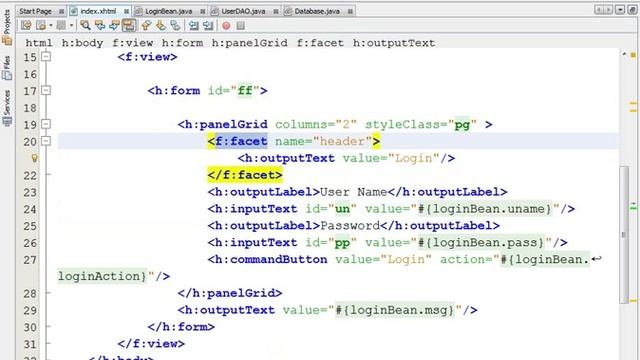Click the Stop Macro Recording icon
Viewport: 640px width, 360px height.
[241, 26]
